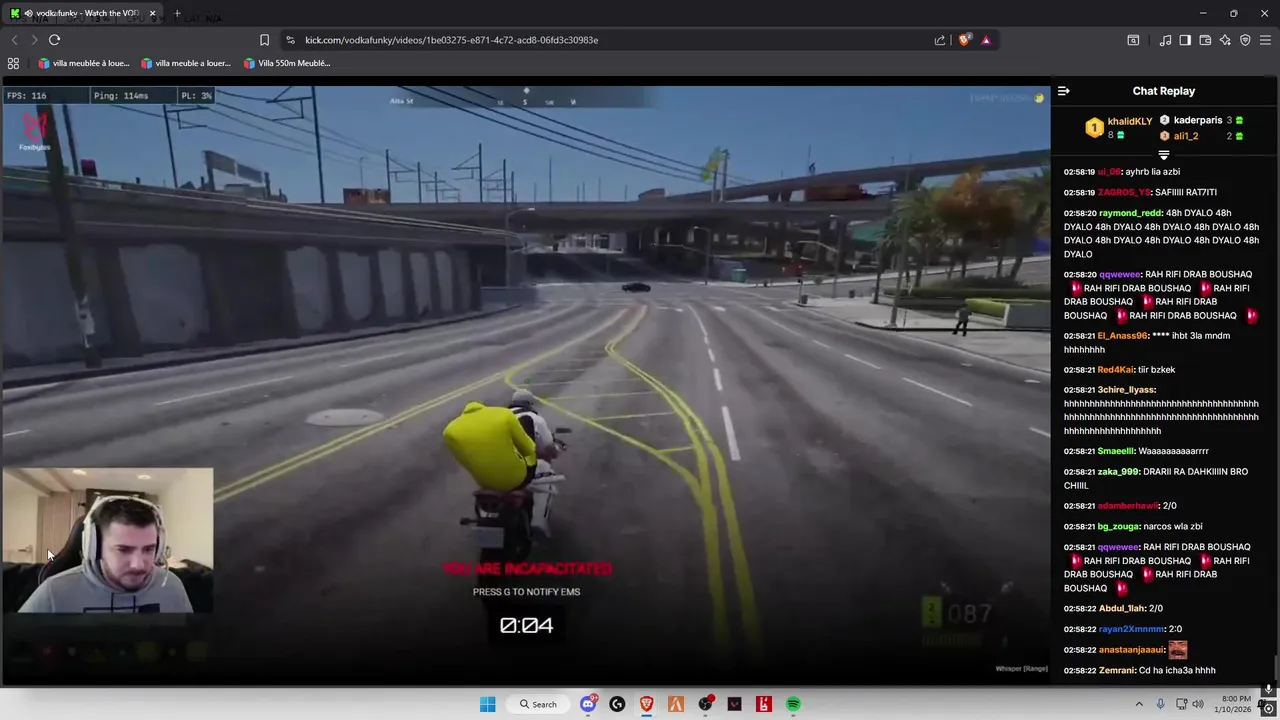The image size is (1280, 720).
Task: Open the Leo AI sparkle icon
Action: [x=1225, y=40]
